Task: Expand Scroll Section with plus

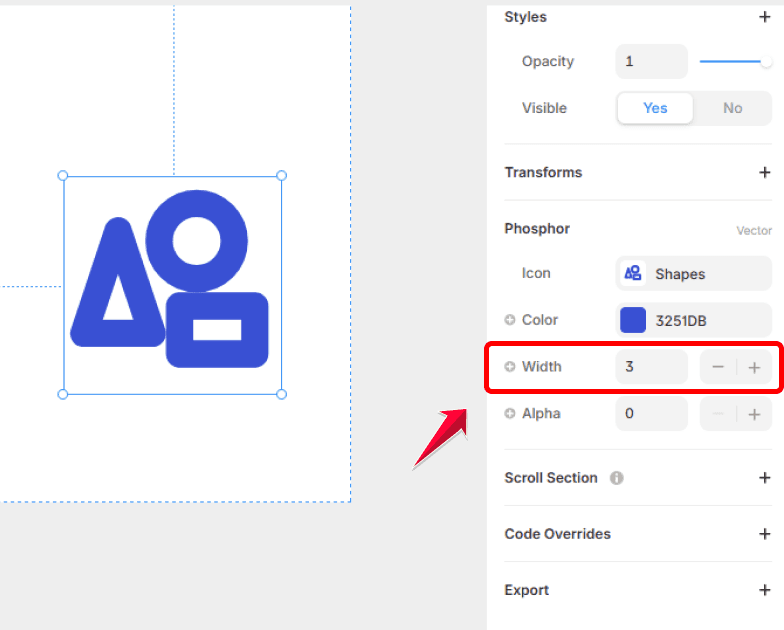Action: (764, 478)
